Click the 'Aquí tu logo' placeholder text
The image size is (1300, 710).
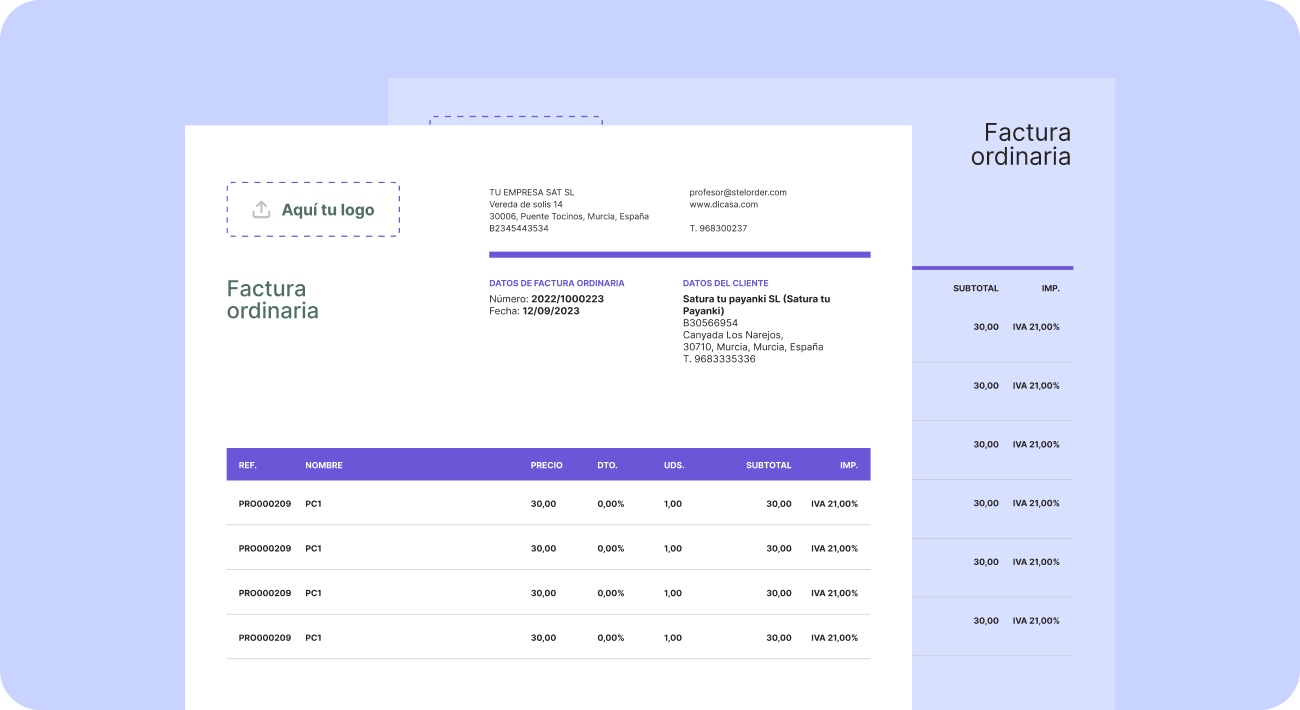pos(327,210)
